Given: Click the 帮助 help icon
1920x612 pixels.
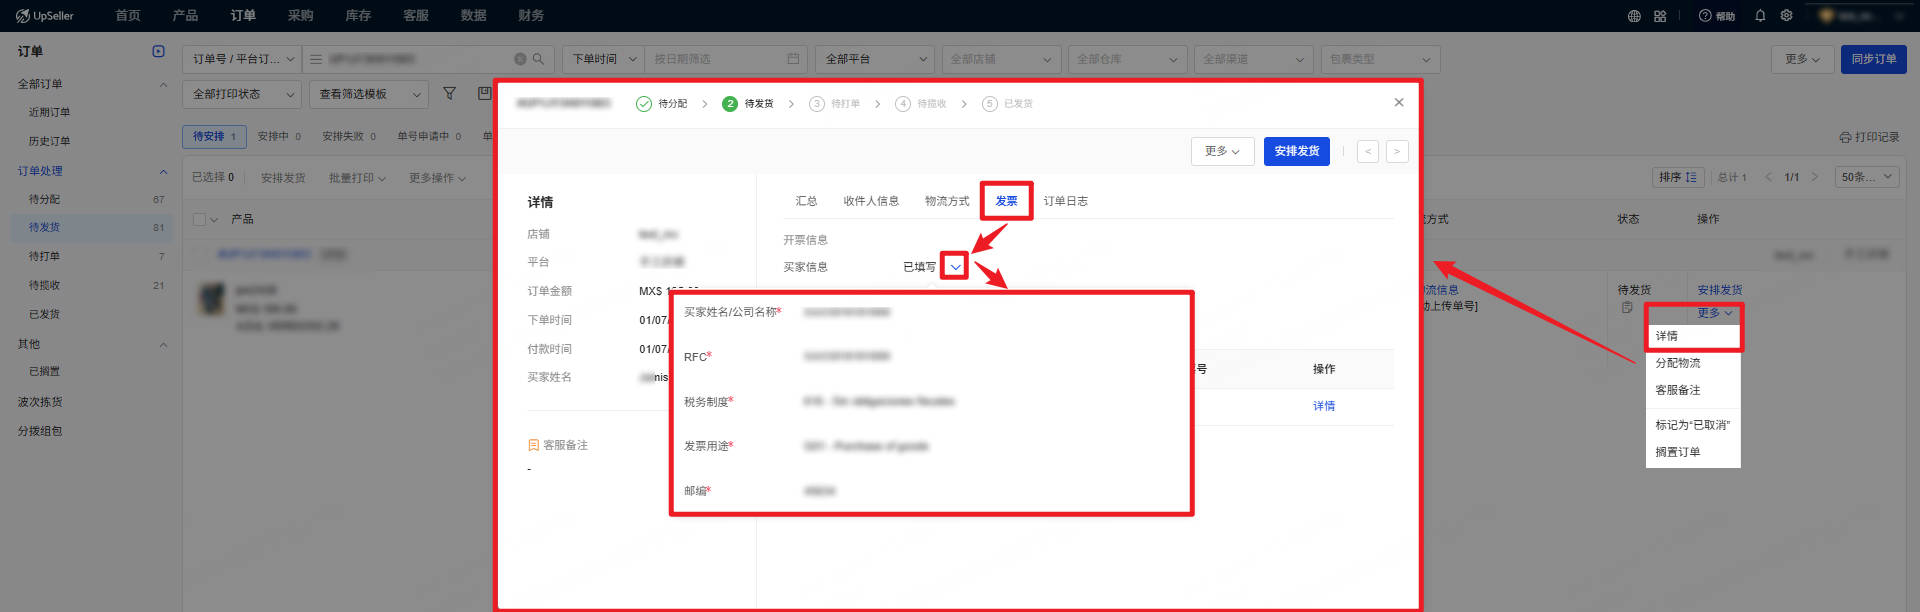Looking at the screenshot, I should (1716, 16).
